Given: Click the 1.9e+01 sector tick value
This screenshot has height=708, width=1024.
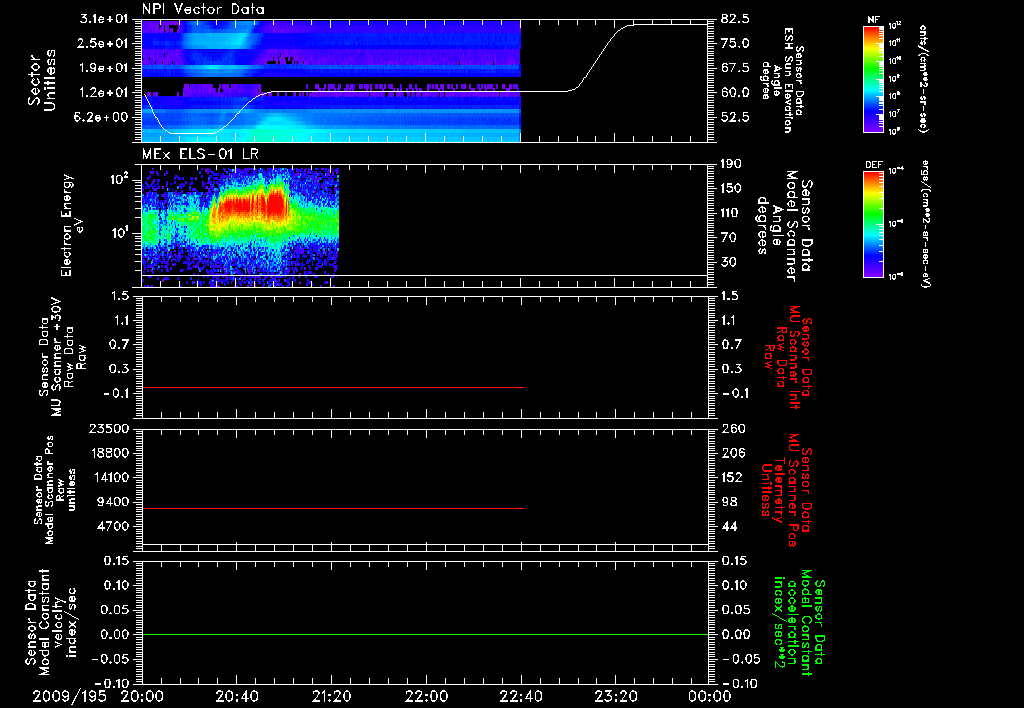Looking at the screenshot, I should (x=105, y=68).
